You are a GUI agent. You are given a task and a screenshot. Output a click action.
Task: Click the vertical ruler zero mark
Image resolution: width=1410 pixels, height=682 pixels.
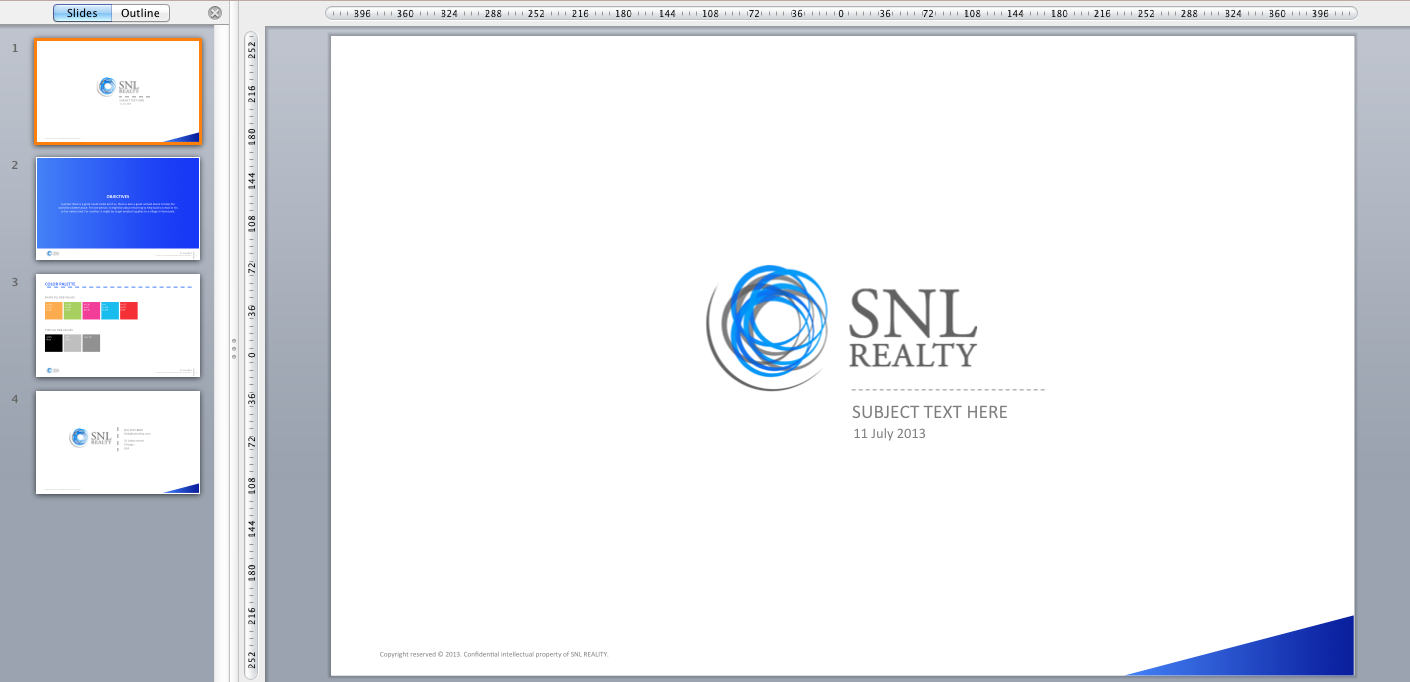pyautogui.click(x=252, y=354)
